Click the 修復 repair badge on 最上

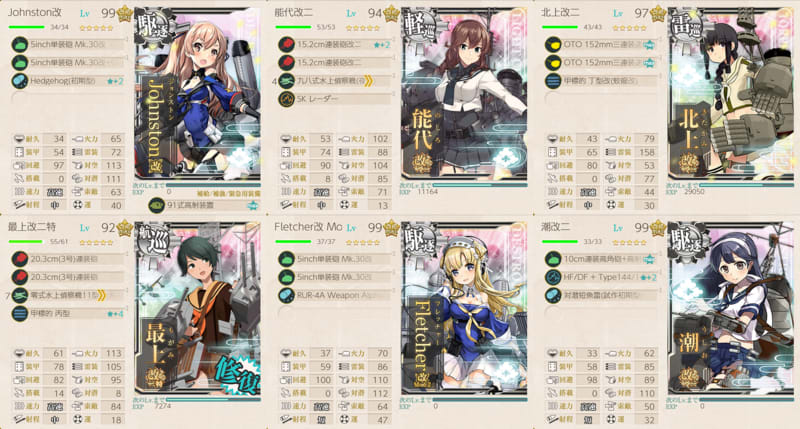point(237,376)
